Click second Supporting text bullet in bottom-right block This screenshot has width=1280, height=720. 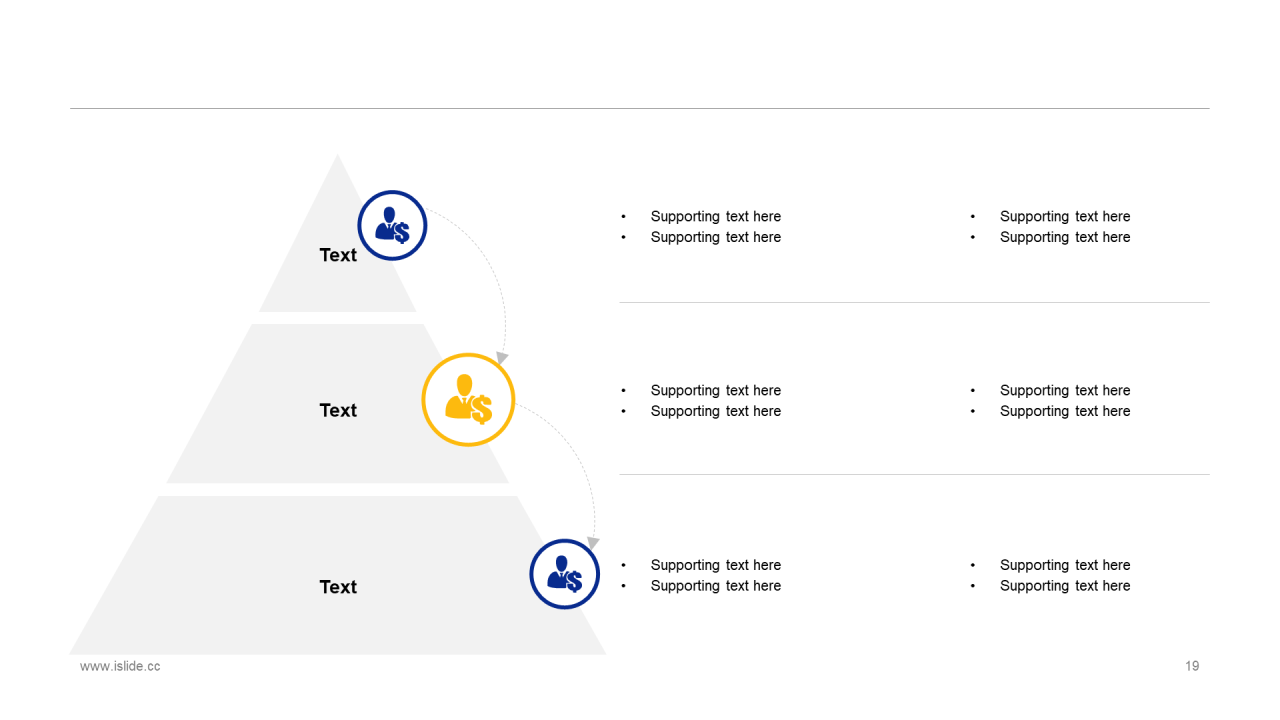pyautogui.click(x=1065, y=586)
